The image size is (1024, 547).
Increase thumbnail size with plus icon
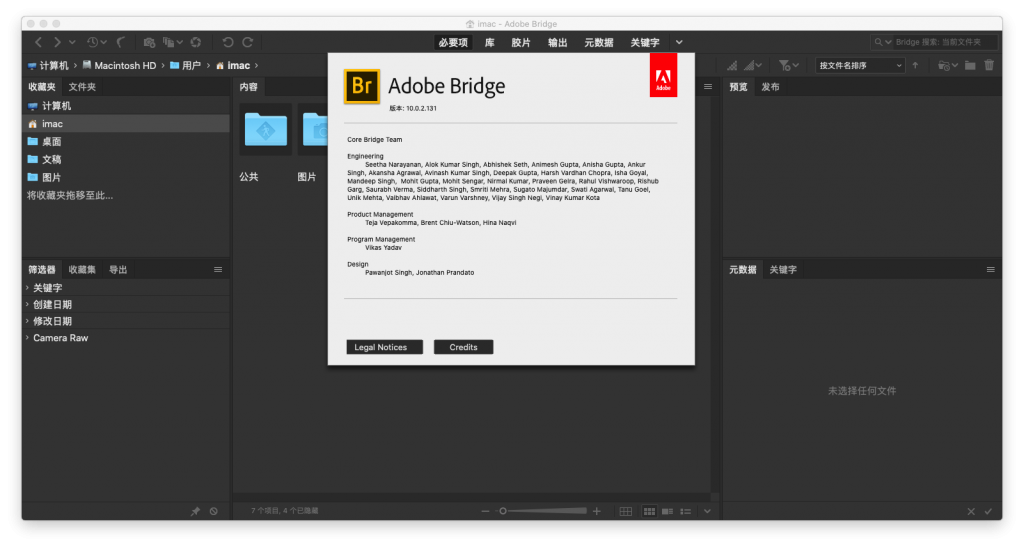point(597,511)
